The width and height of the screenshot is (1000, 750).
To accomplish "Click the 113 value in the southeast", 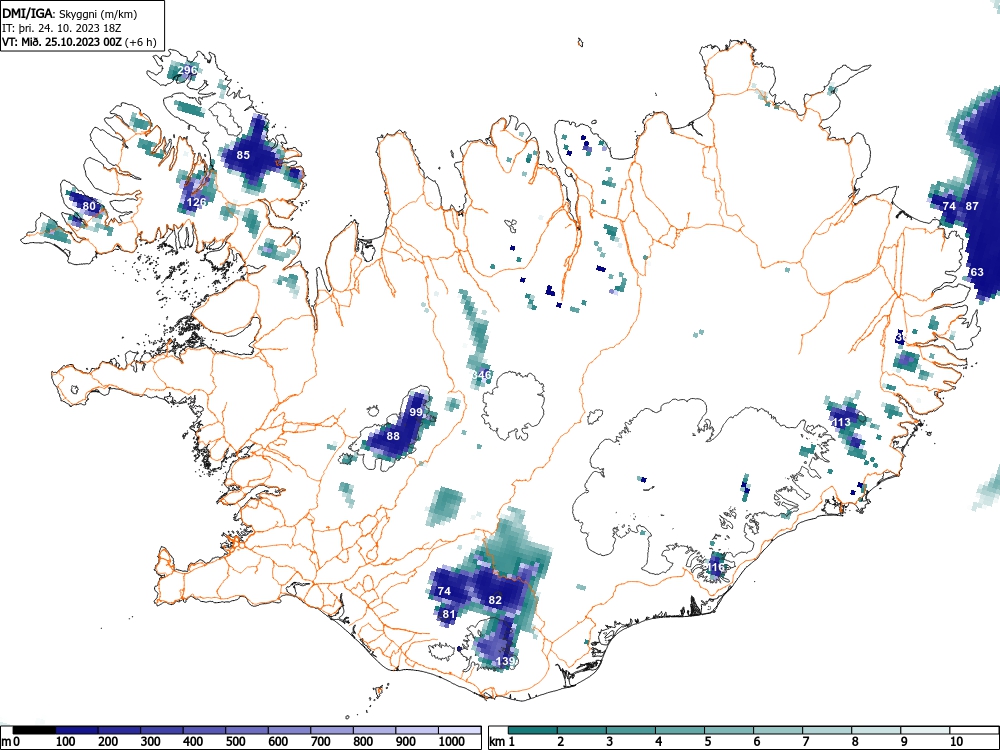I will click(x=842, y=422).
